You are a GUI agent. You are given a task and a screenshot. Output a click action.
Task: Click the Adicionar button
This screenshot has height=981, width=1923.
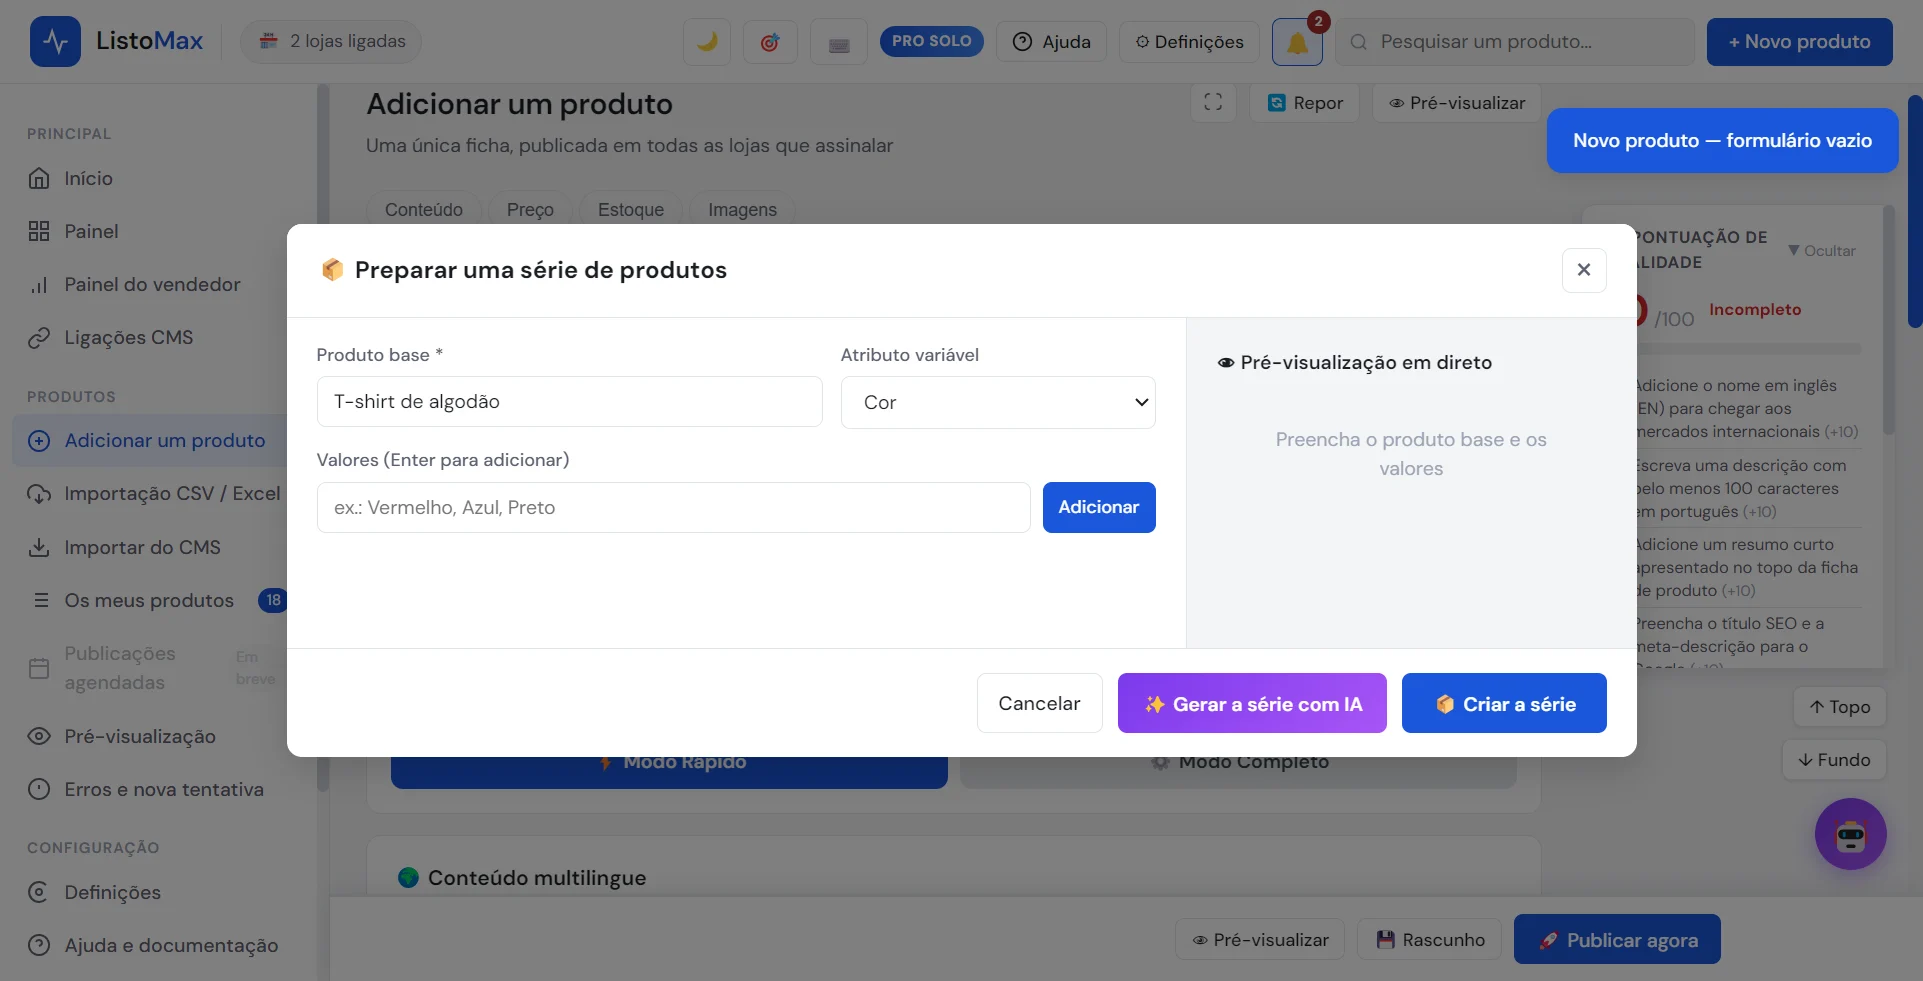(x=1099, y=507)
